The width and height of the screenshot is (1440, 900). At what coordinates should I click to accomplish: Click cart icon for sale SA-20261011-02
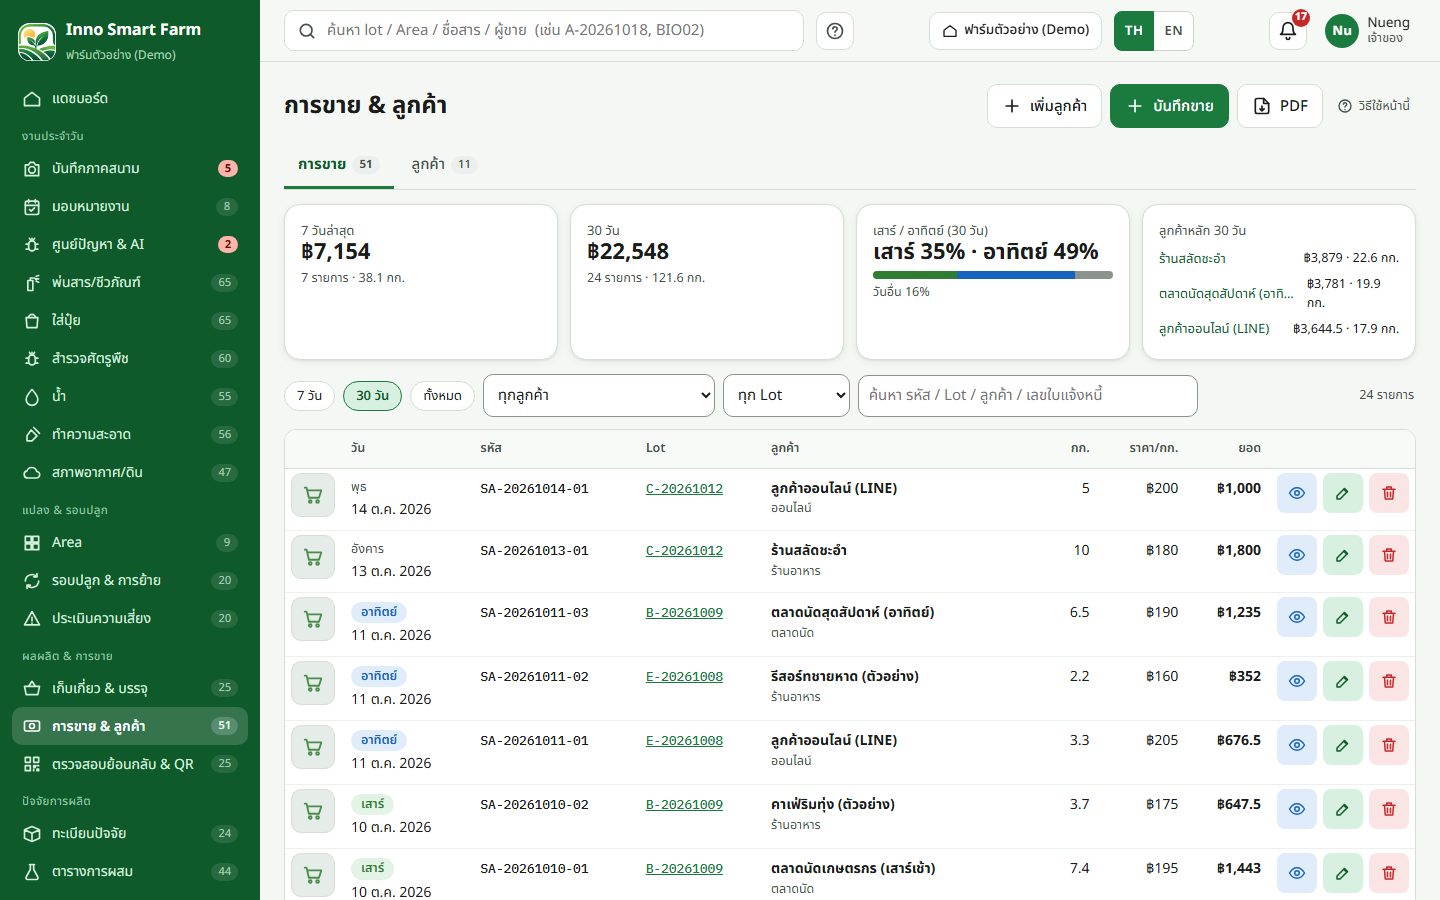pos(313,683)
